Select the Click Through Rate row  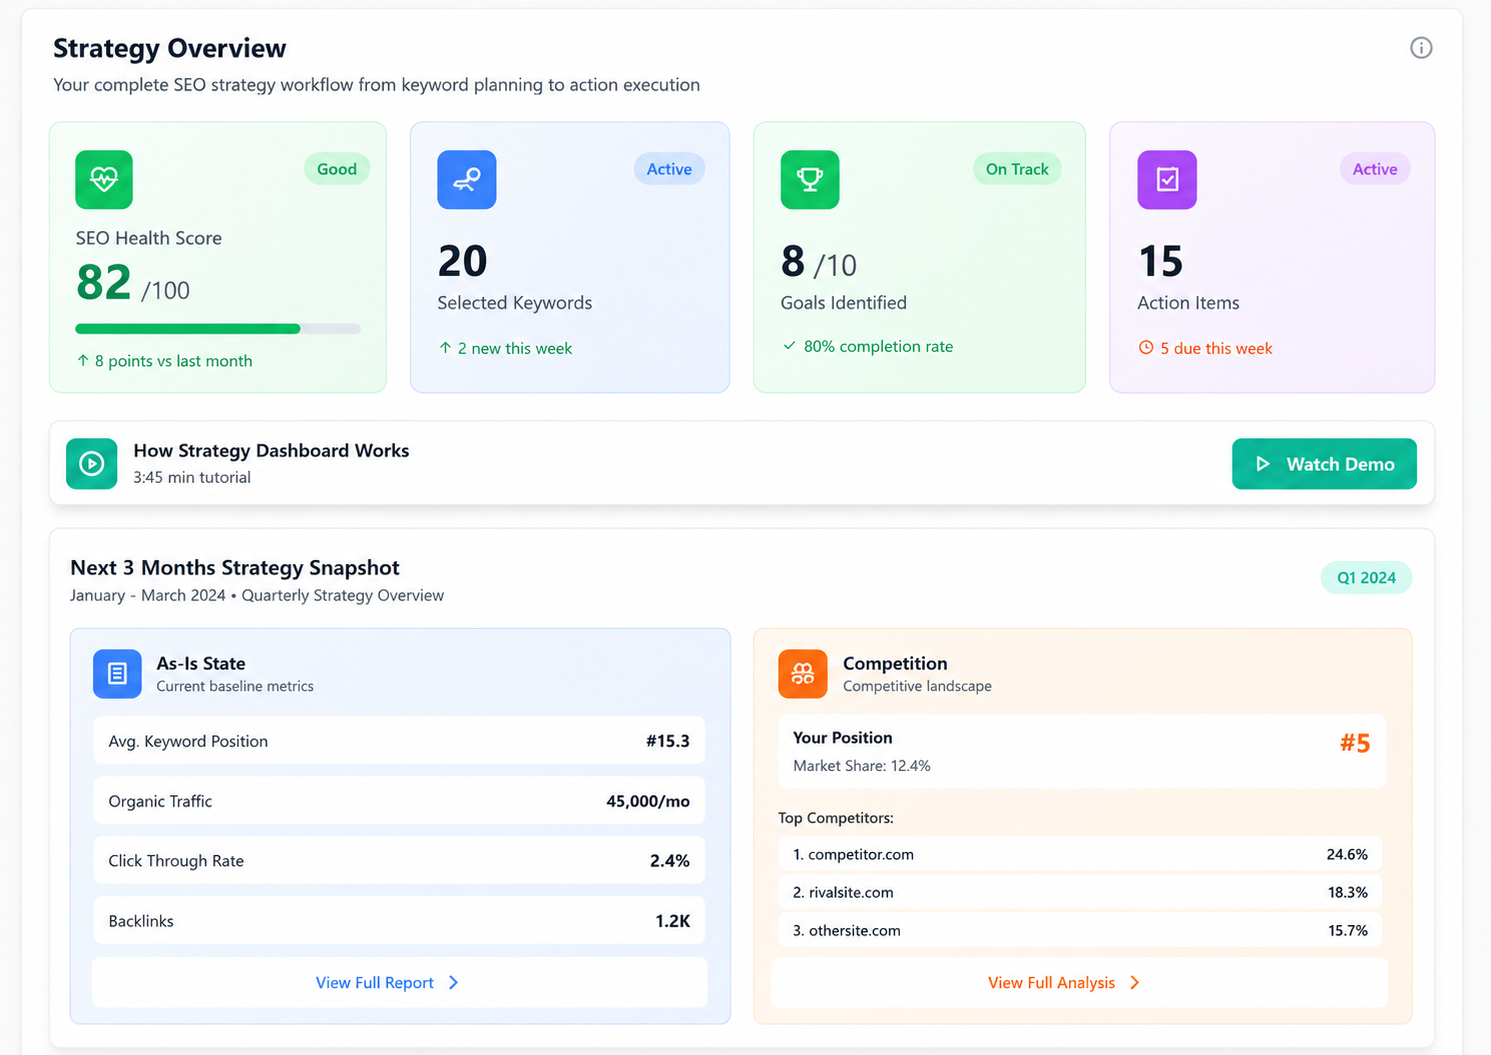399,861
